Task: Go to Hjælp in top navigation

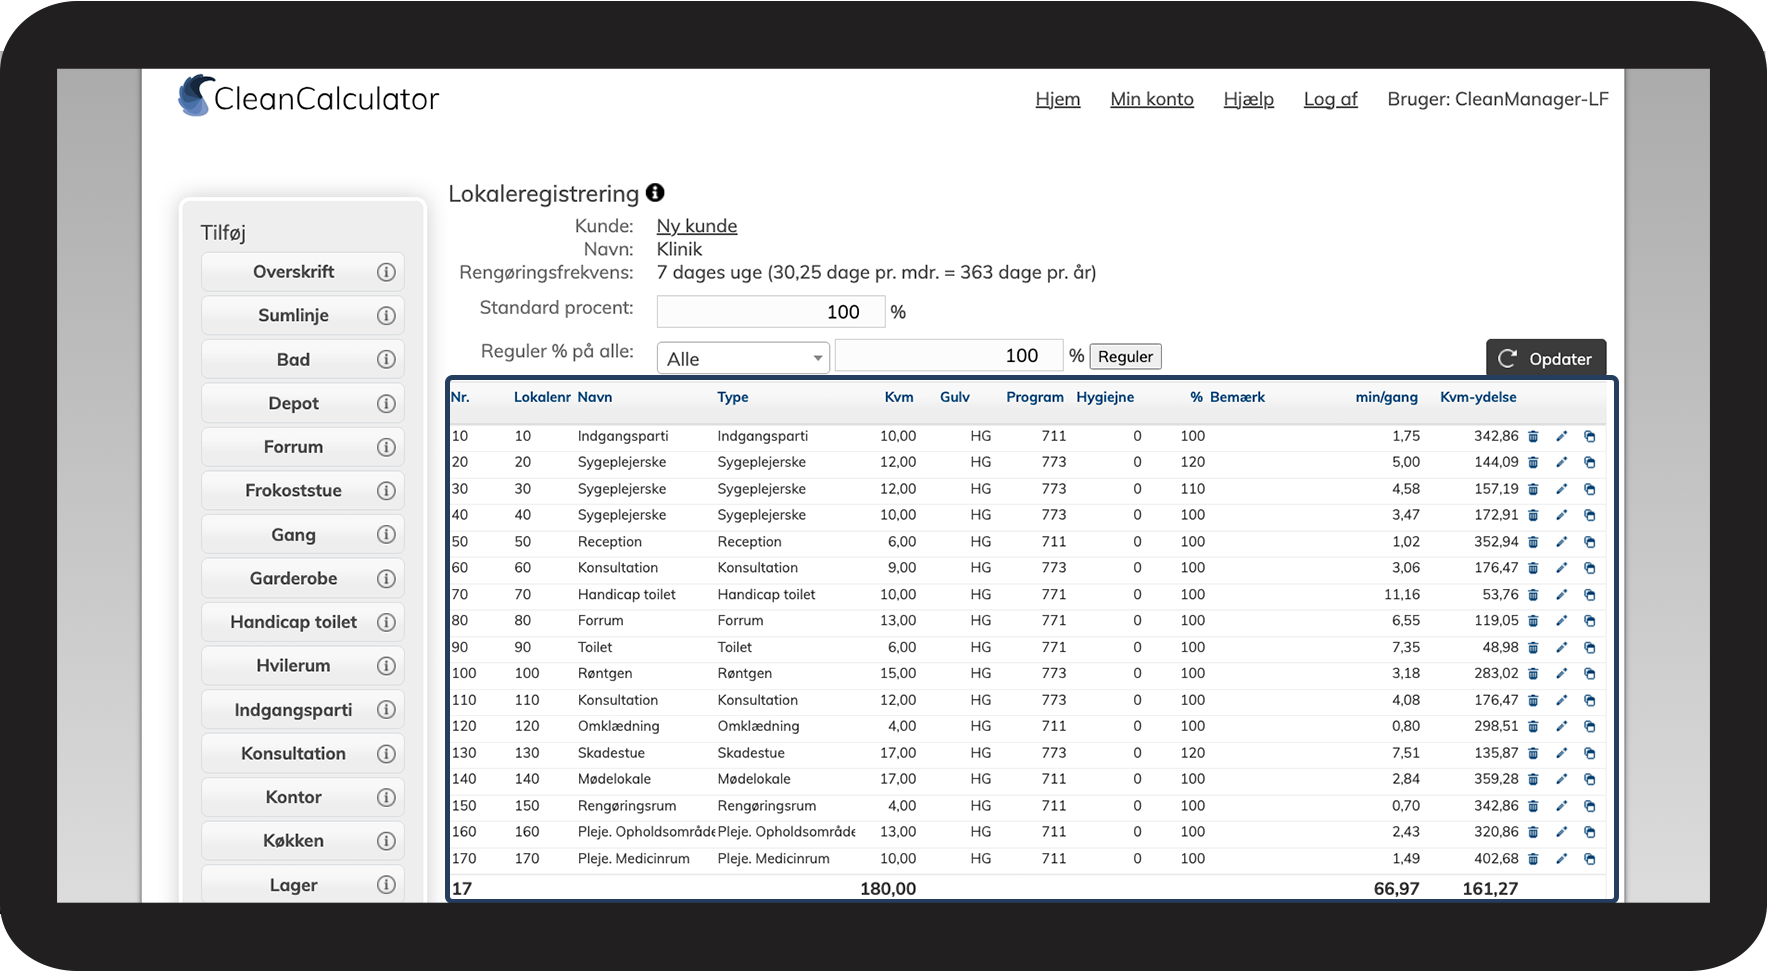Action: pyautogui.click(x=1248, y=99)
